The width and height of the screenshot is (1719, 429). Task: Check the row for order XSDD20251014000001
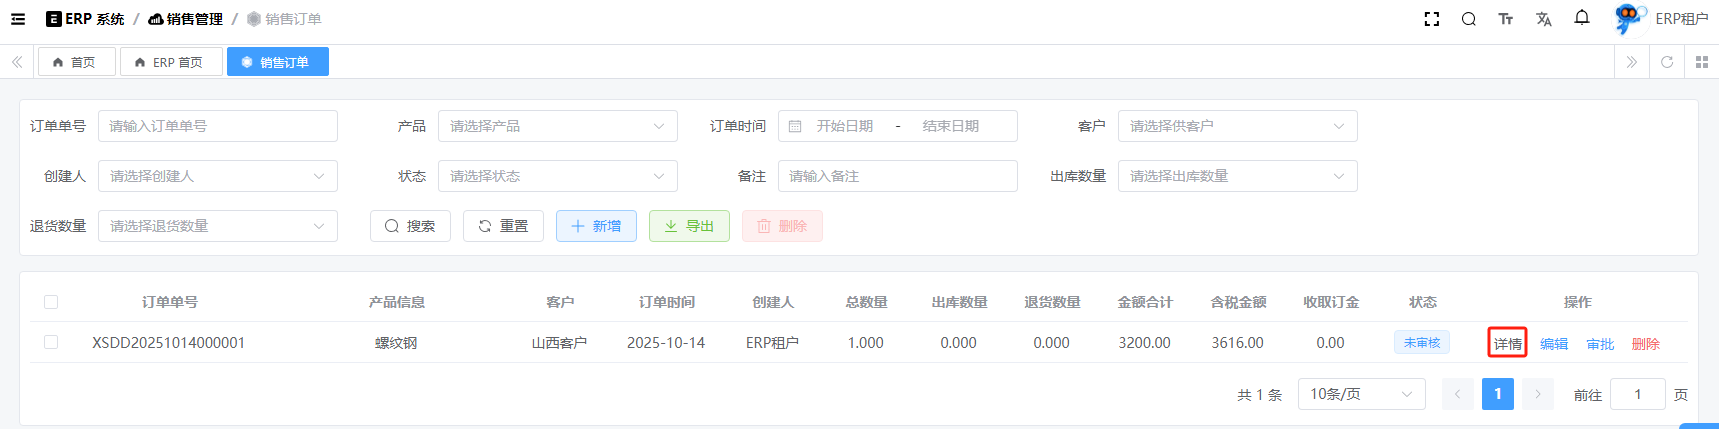[x=51, y=342]
